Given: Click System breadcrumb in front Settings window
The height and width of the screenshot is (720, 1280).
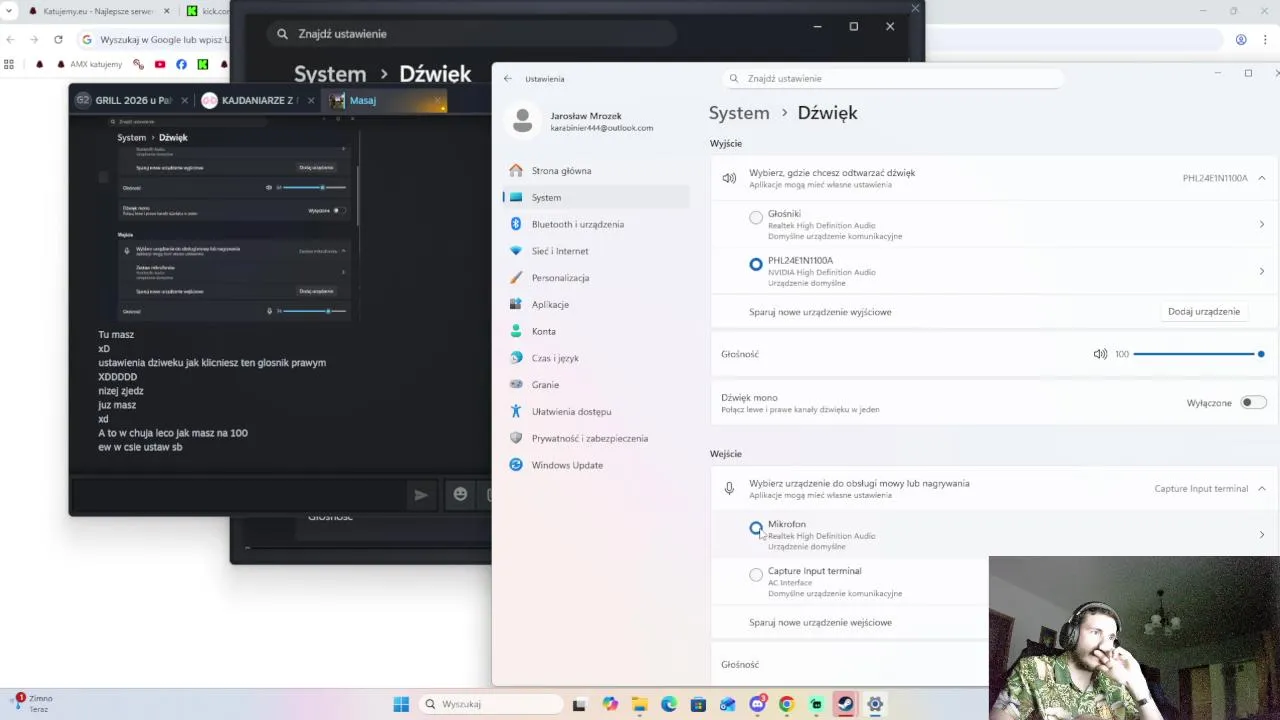Looking at the screenshot, I should [x=739, y=113].
